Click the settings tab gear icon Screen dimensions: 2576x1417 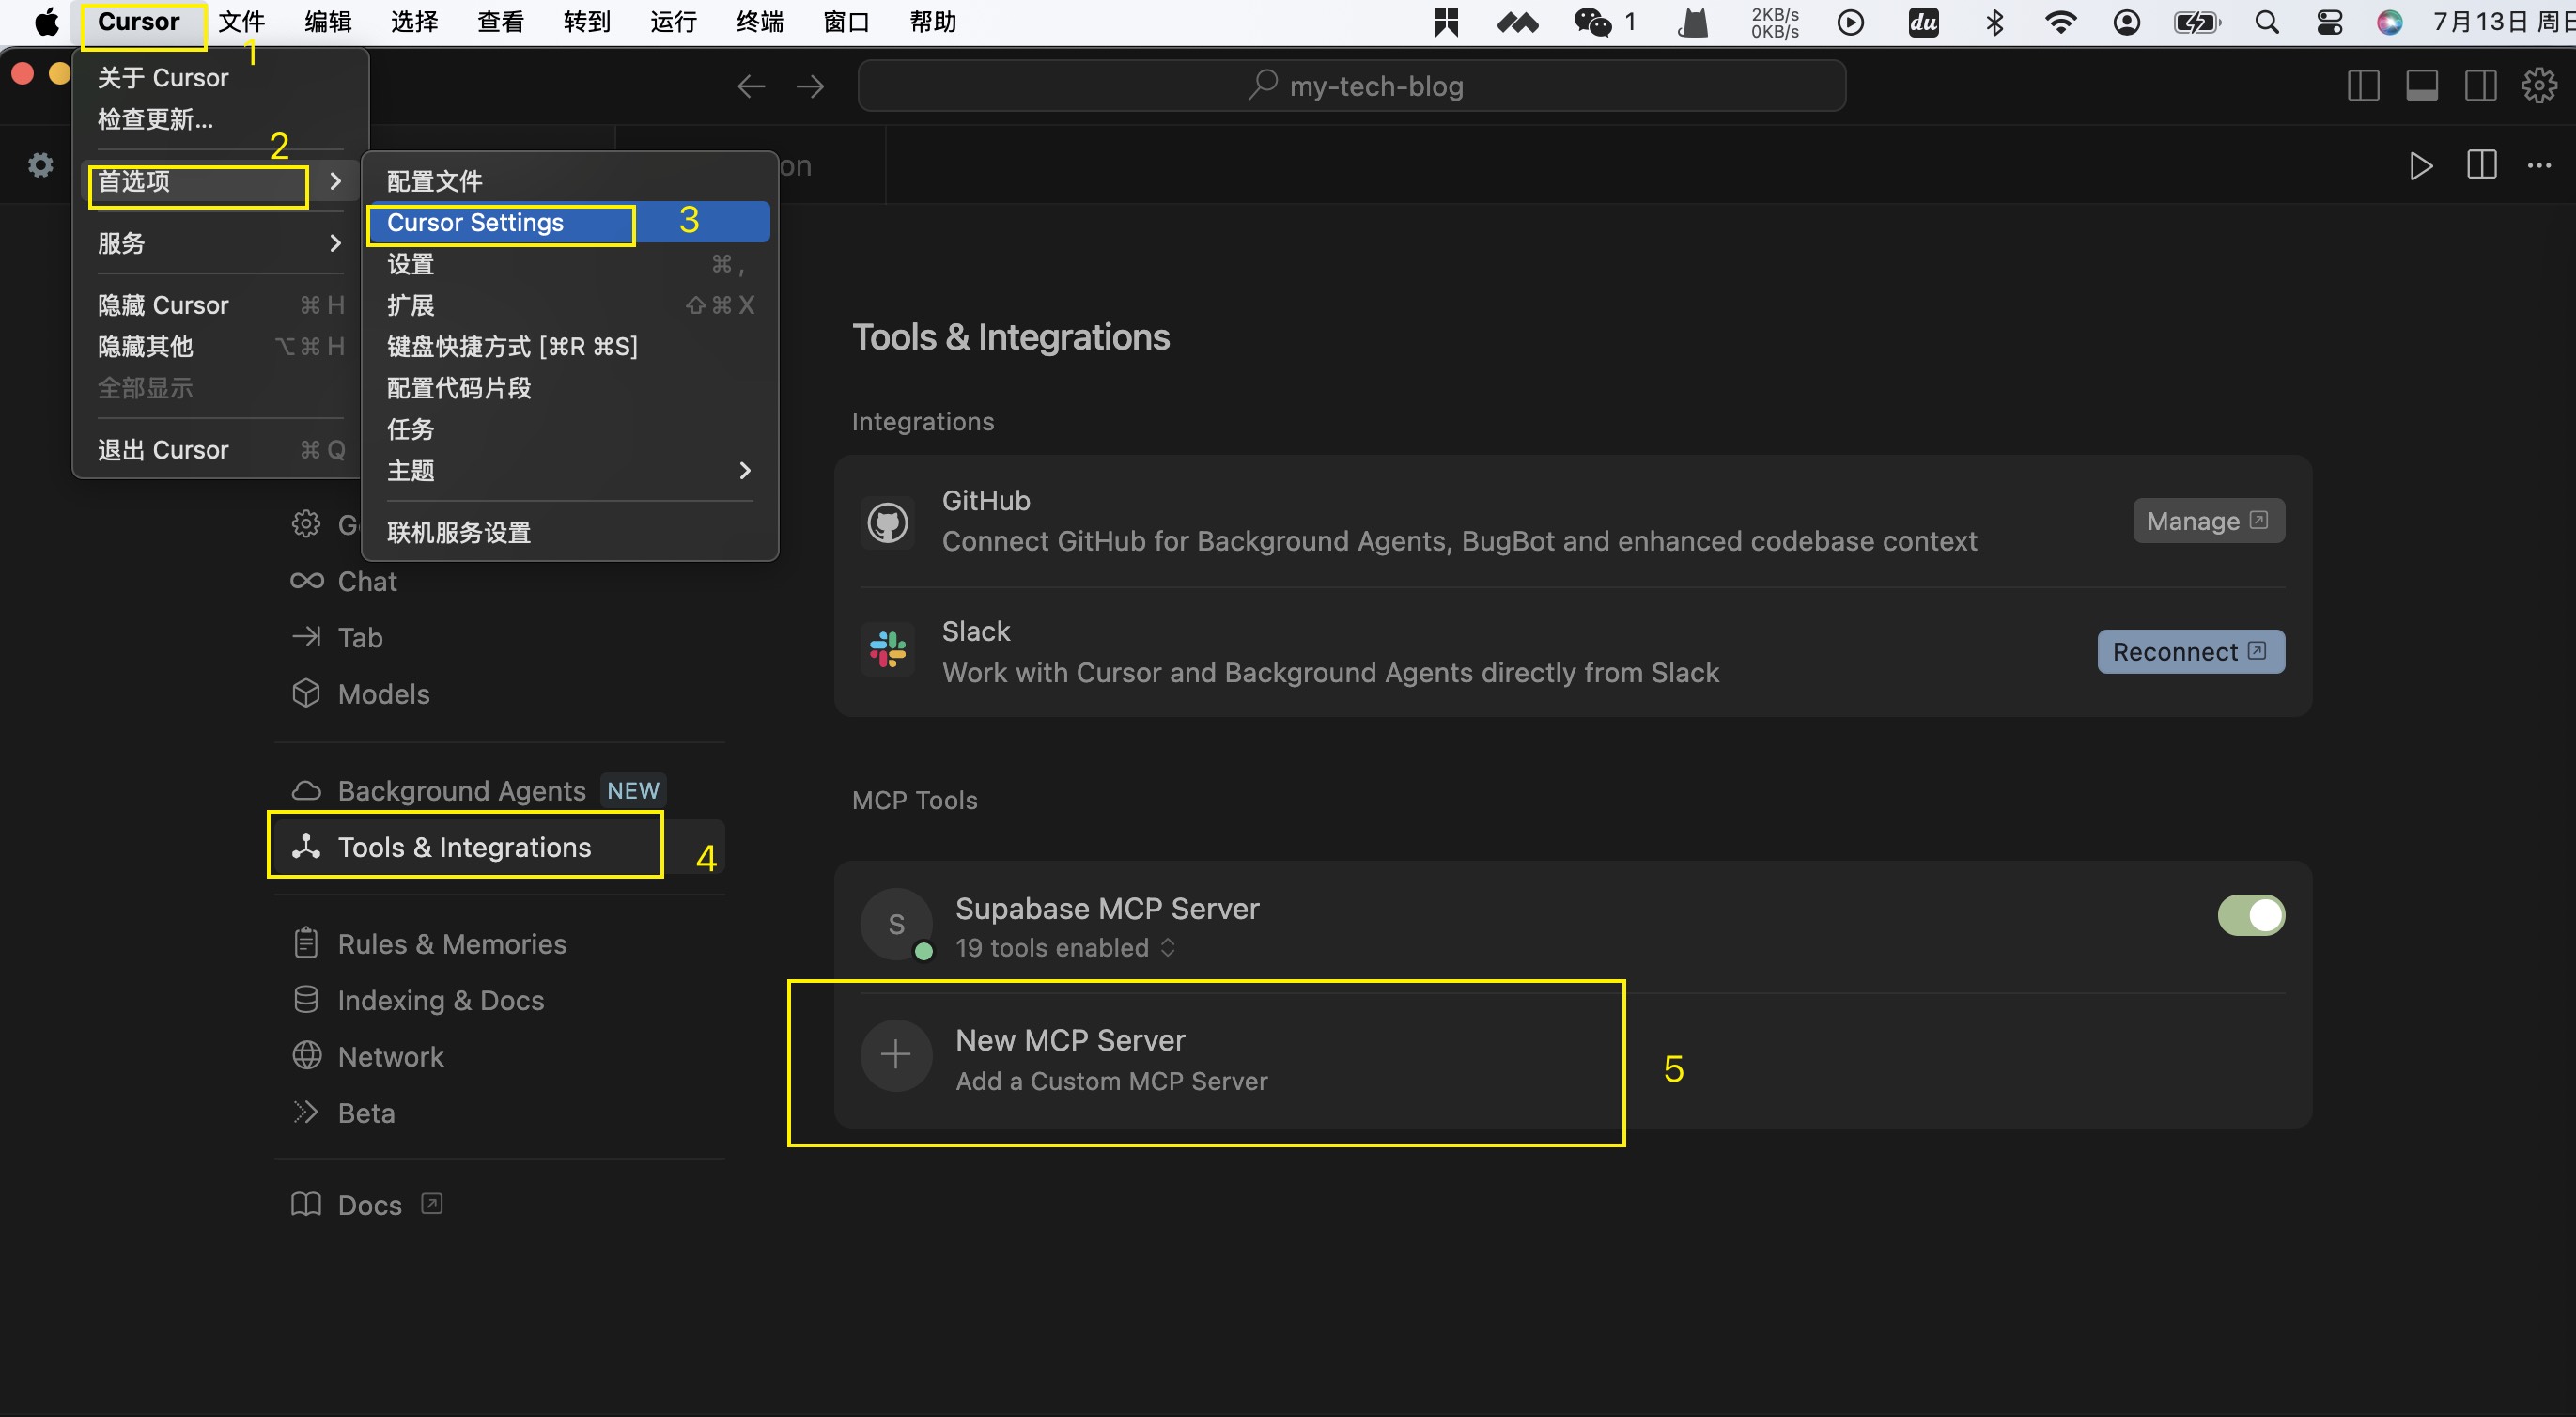40,164
